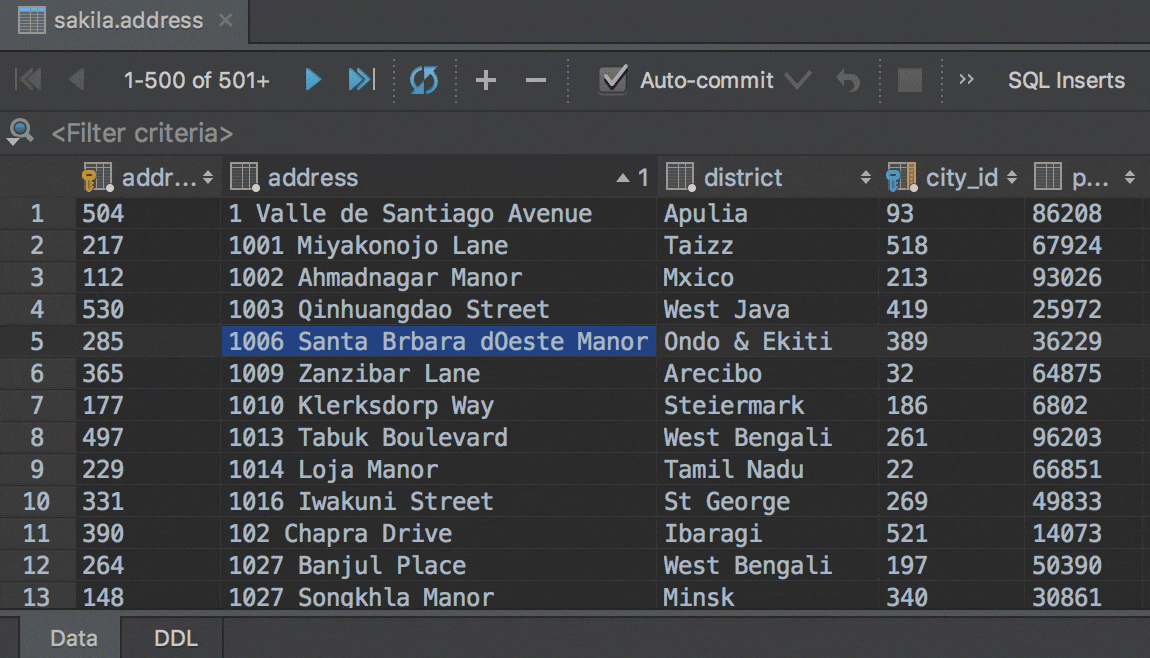Select the cell '1003 Qinhuangdao Street'
Screen dimensions: 1150x658
pos(439,310)
